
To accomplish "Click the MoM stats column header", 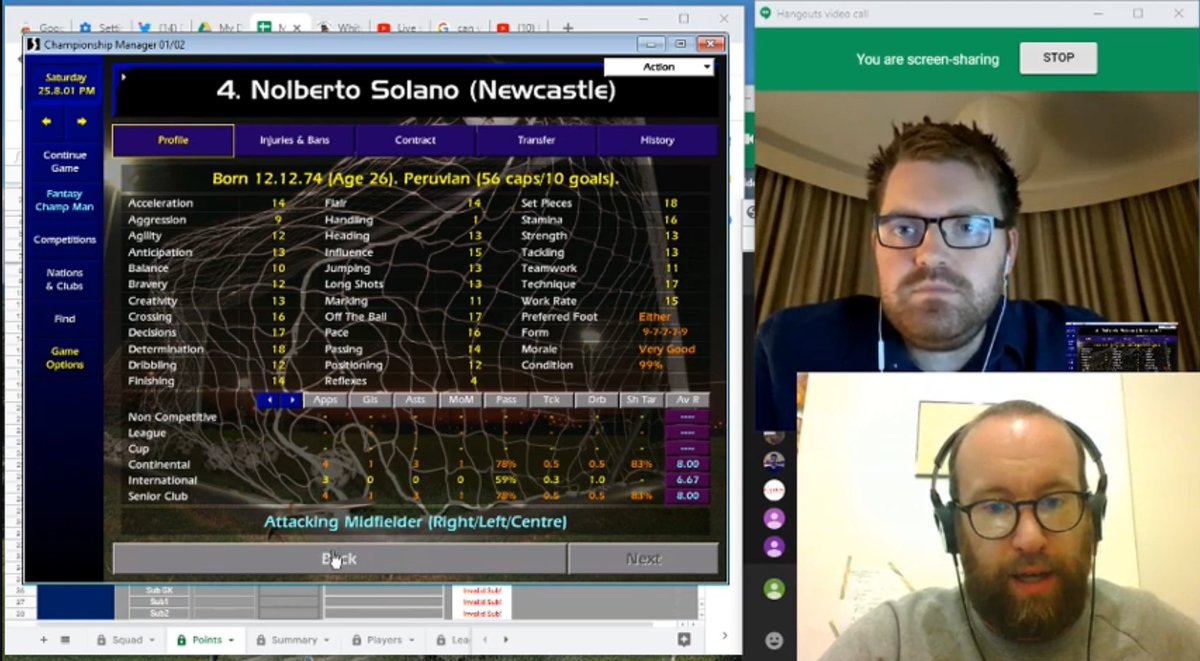I will 461,400.
